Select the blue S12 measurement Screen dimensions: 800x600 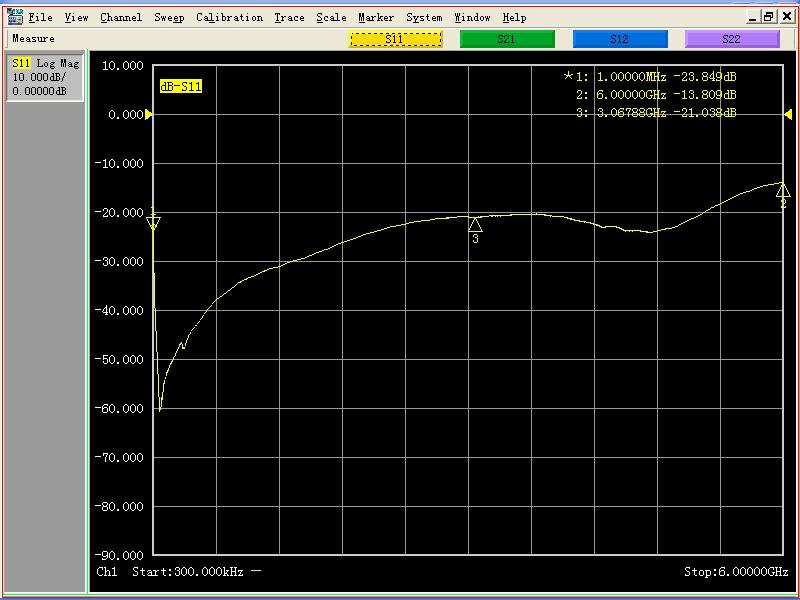(620, 39)
